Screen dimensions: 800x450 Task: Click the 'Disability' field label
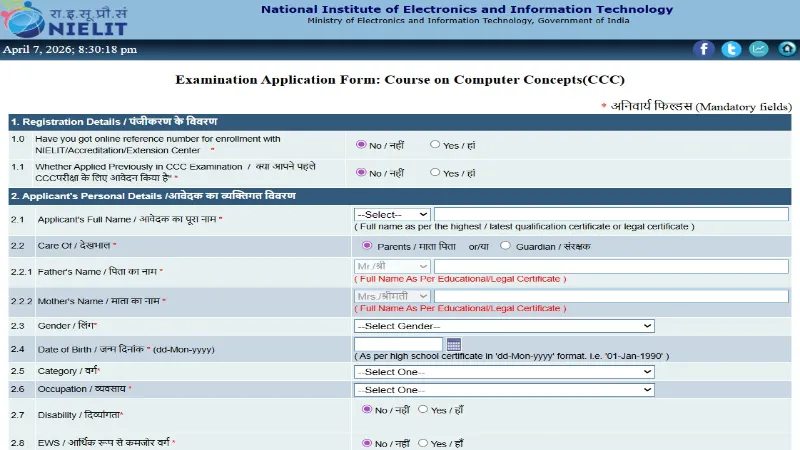coord(79,415)
